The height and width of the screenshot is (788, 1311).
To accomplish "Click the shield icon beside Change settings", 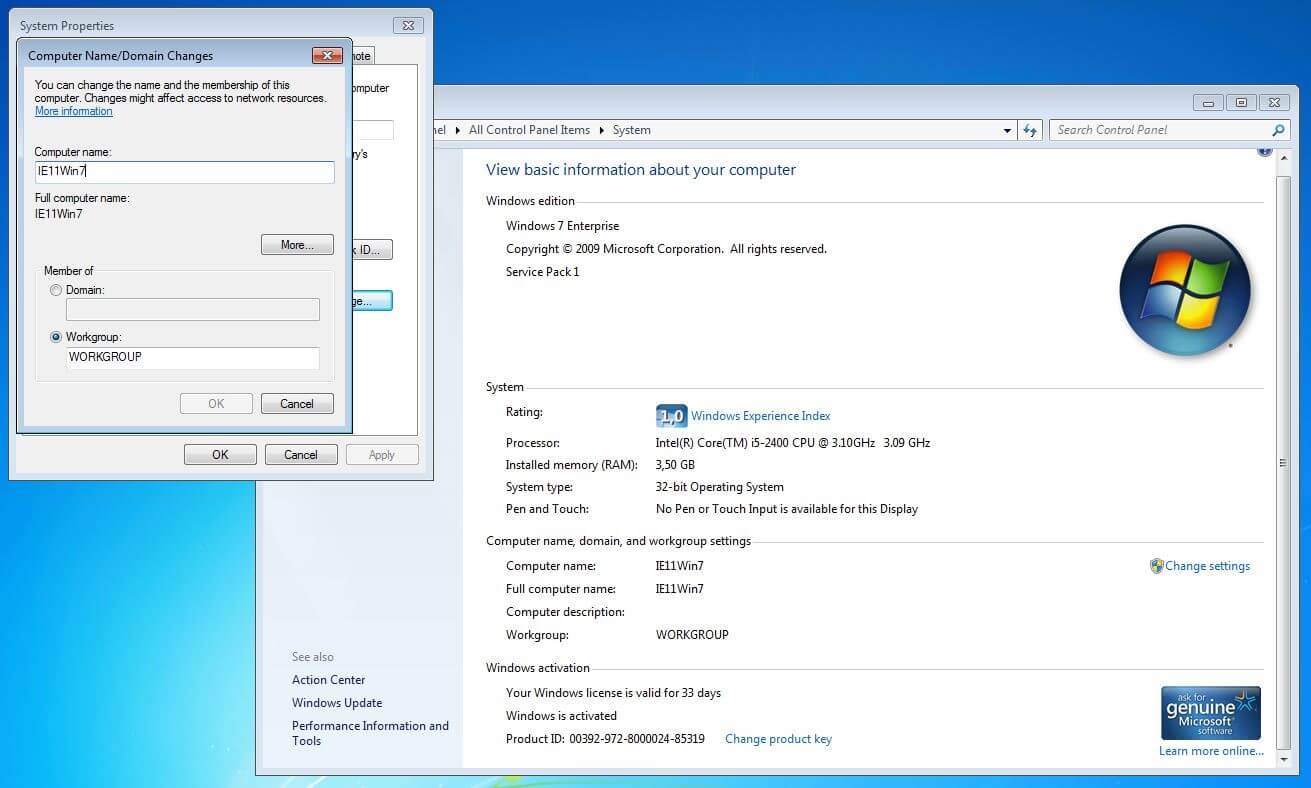I will 1157,565.
